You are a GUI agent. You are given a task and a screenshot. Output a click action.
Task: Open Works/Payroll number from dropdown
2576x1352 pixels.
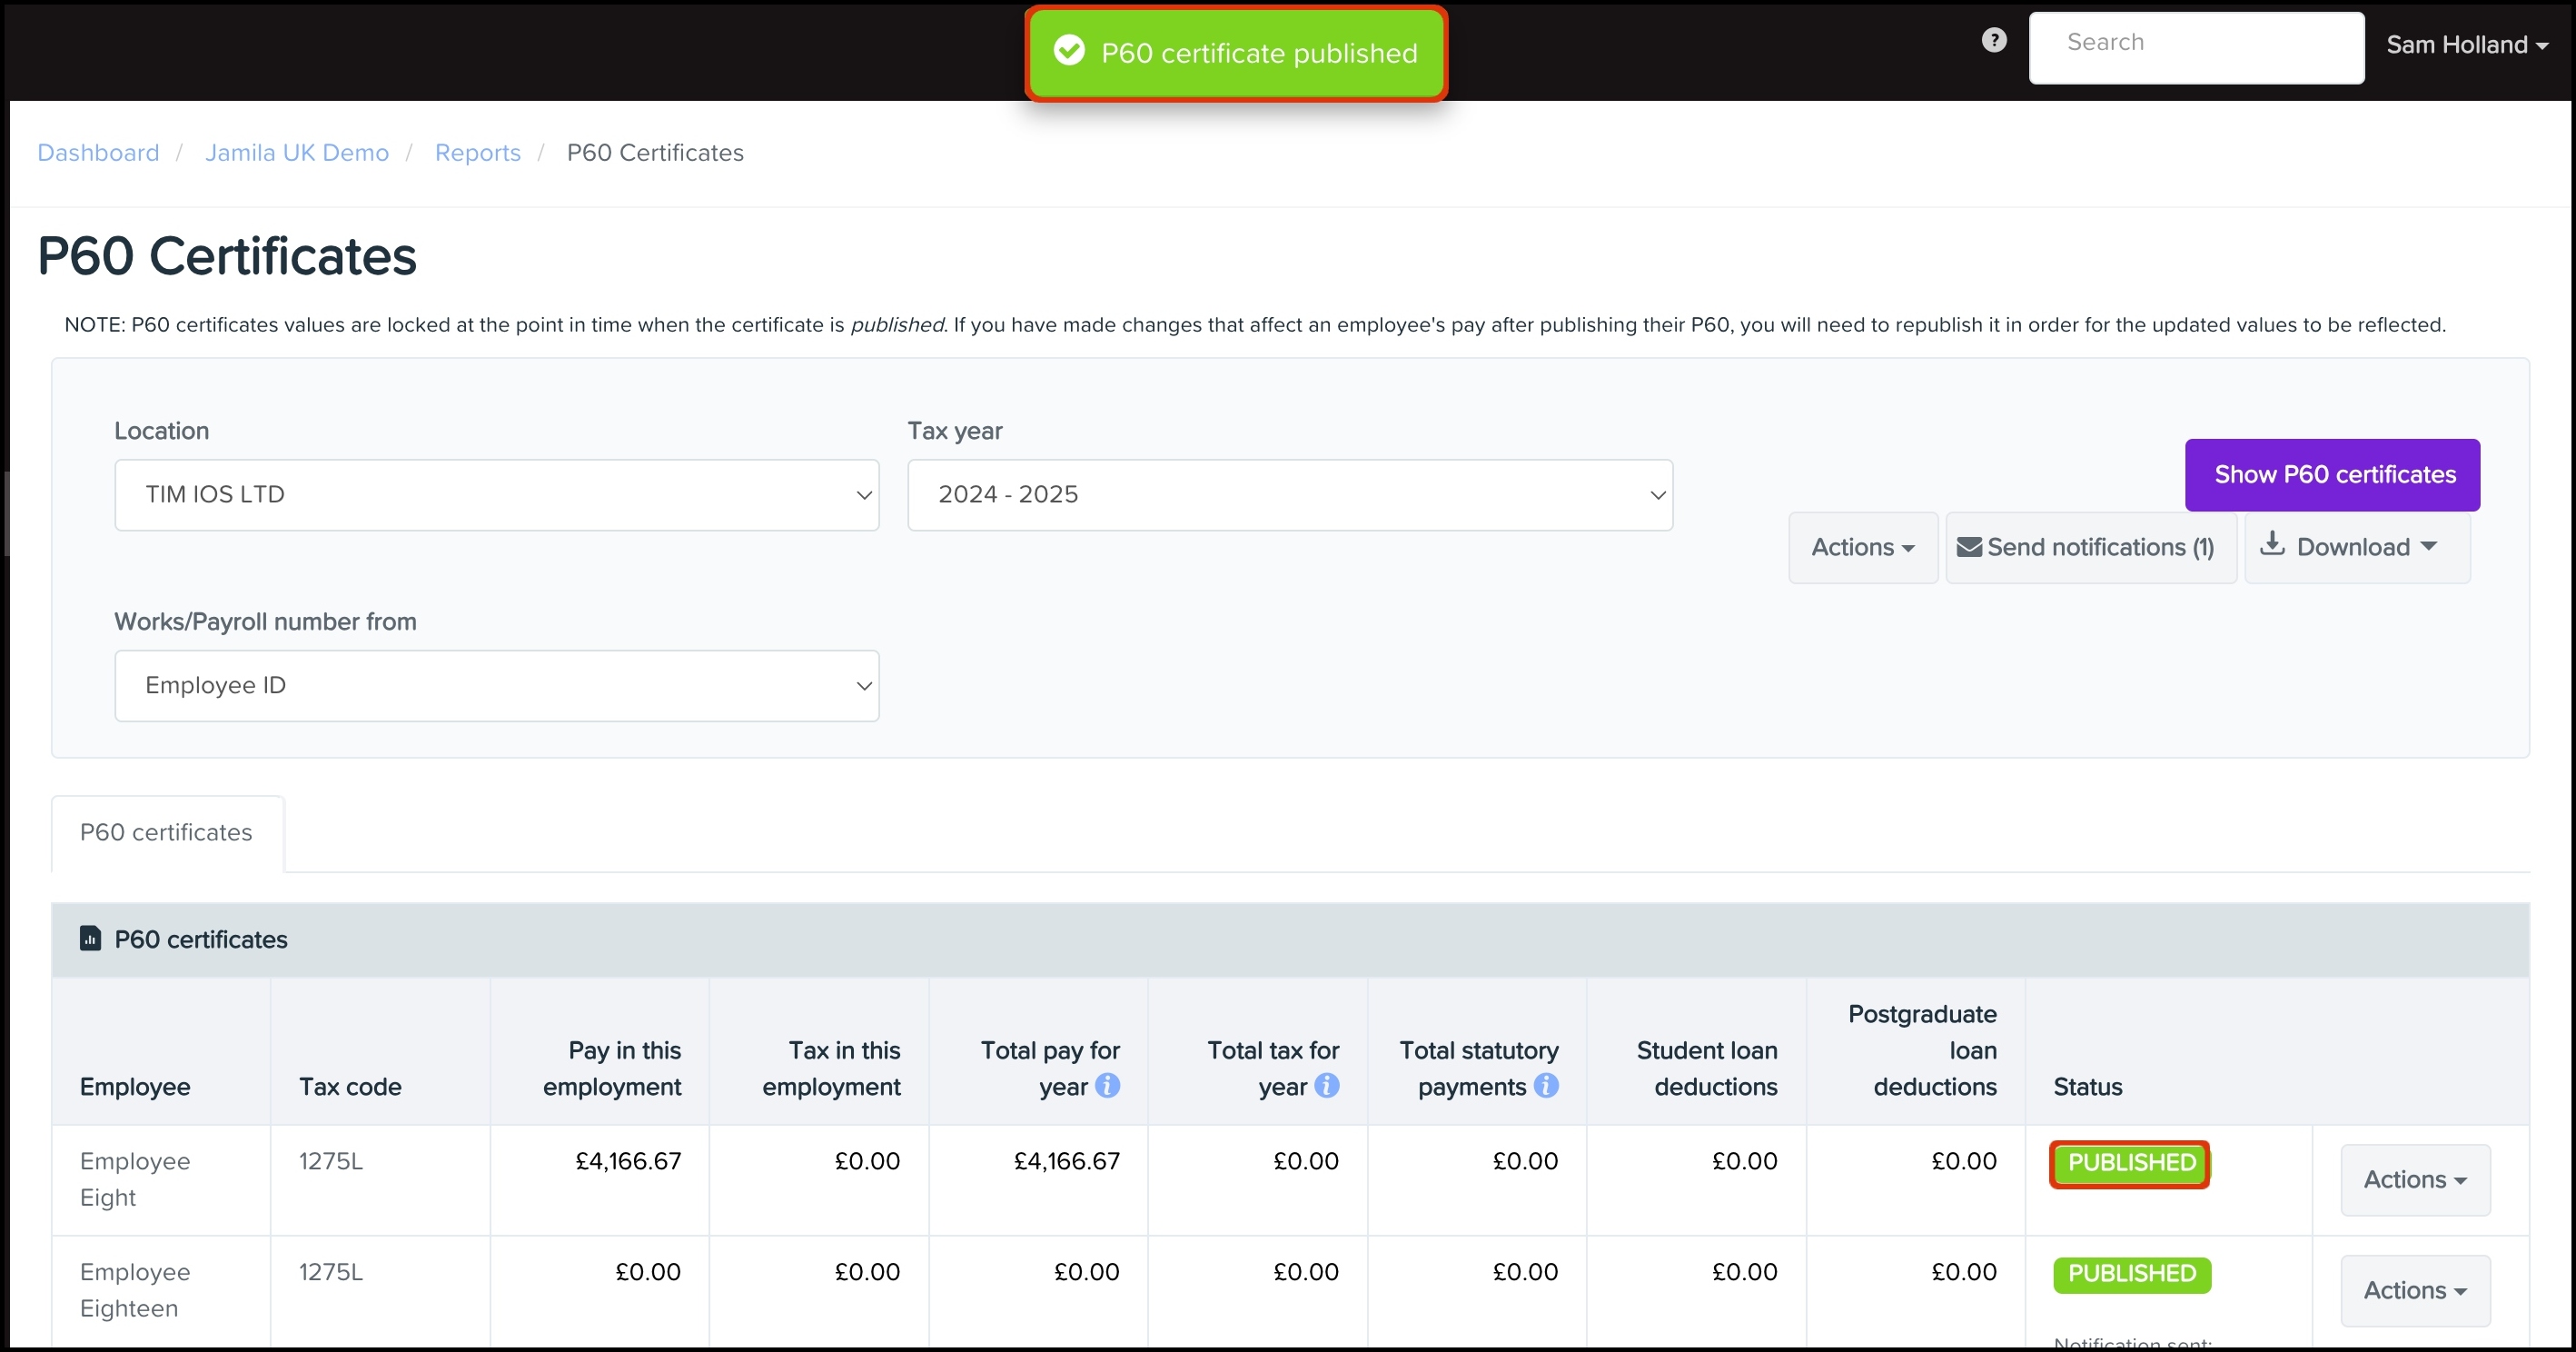pyautogui.click(x=496, y=686)
